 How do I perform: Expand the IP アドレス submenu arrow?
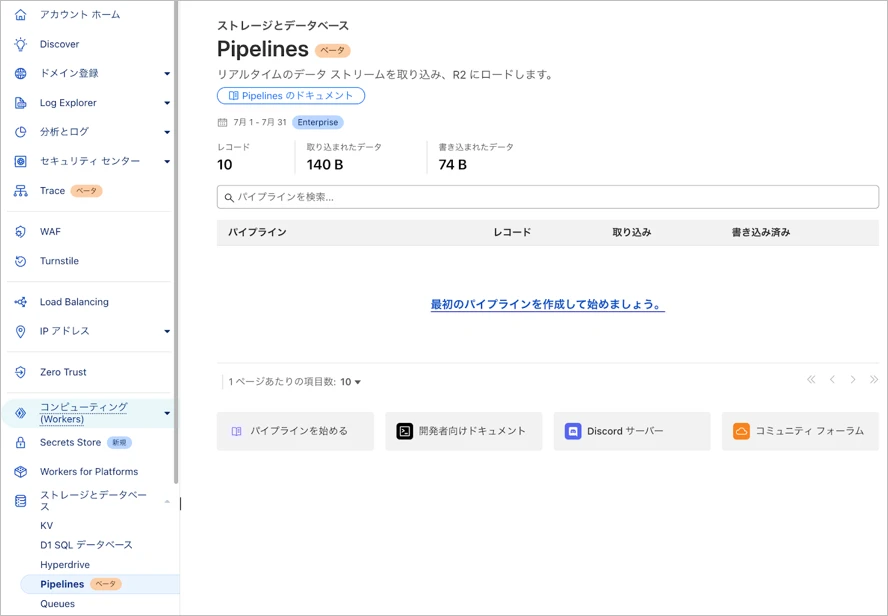tap(167, 331)
